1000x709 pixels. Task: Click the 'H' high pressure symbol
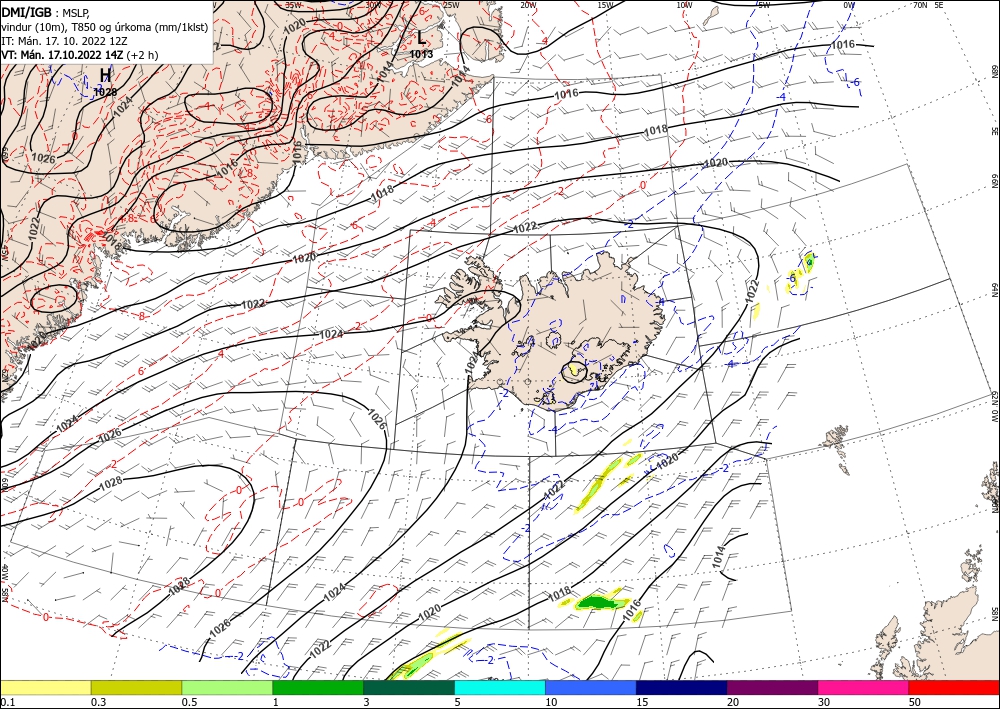coord(105,76)
